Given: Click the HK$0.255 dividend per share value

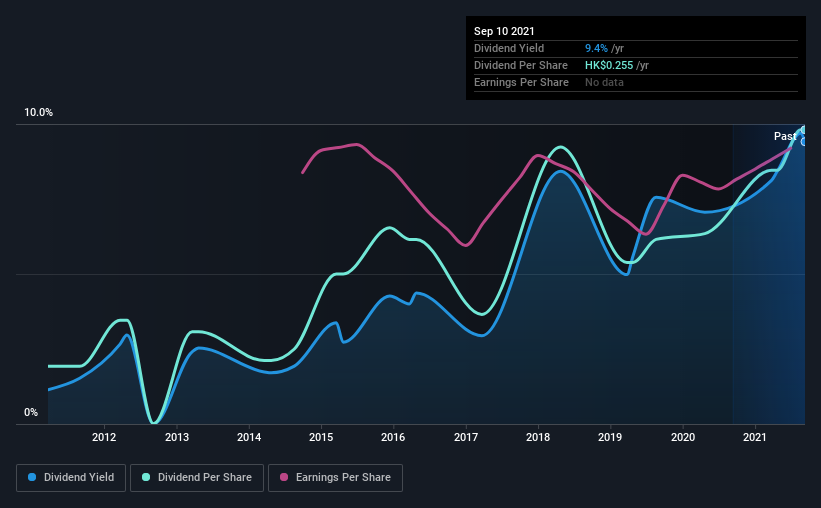Looking at the screenshot, I should [x=609, y=65].
